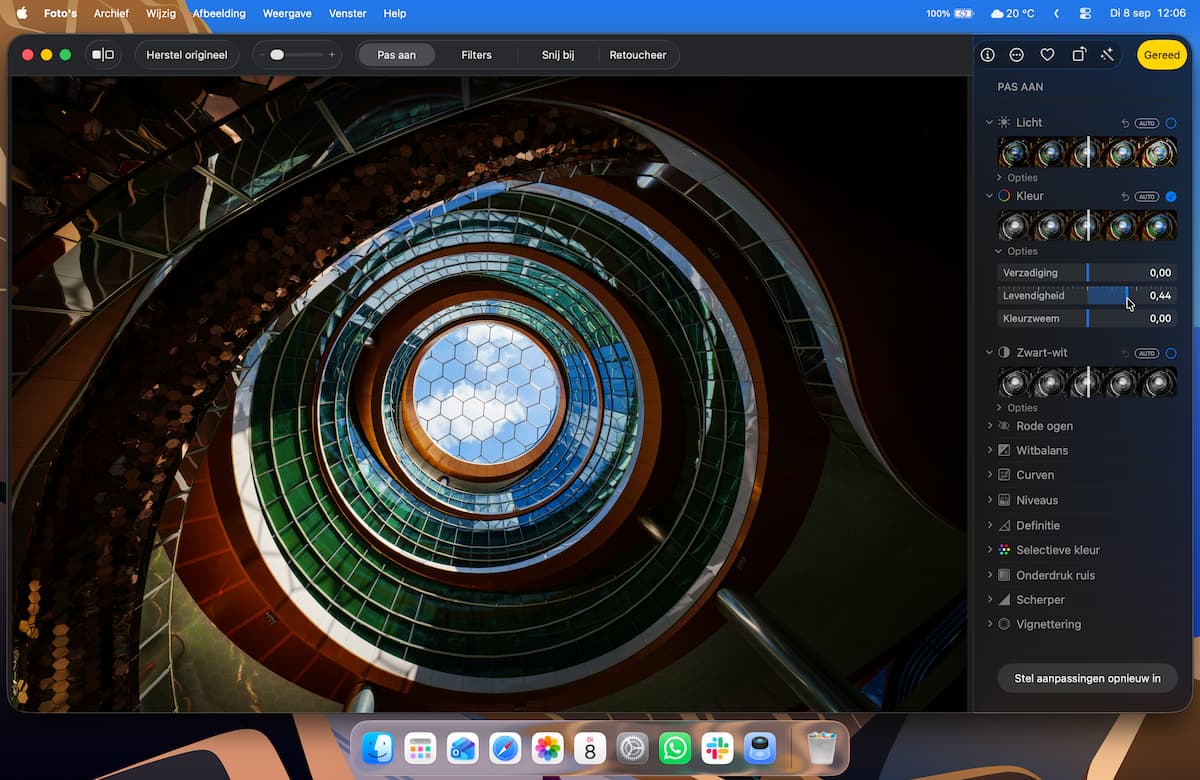Click the Verzadiging slider

(1088, 273)
